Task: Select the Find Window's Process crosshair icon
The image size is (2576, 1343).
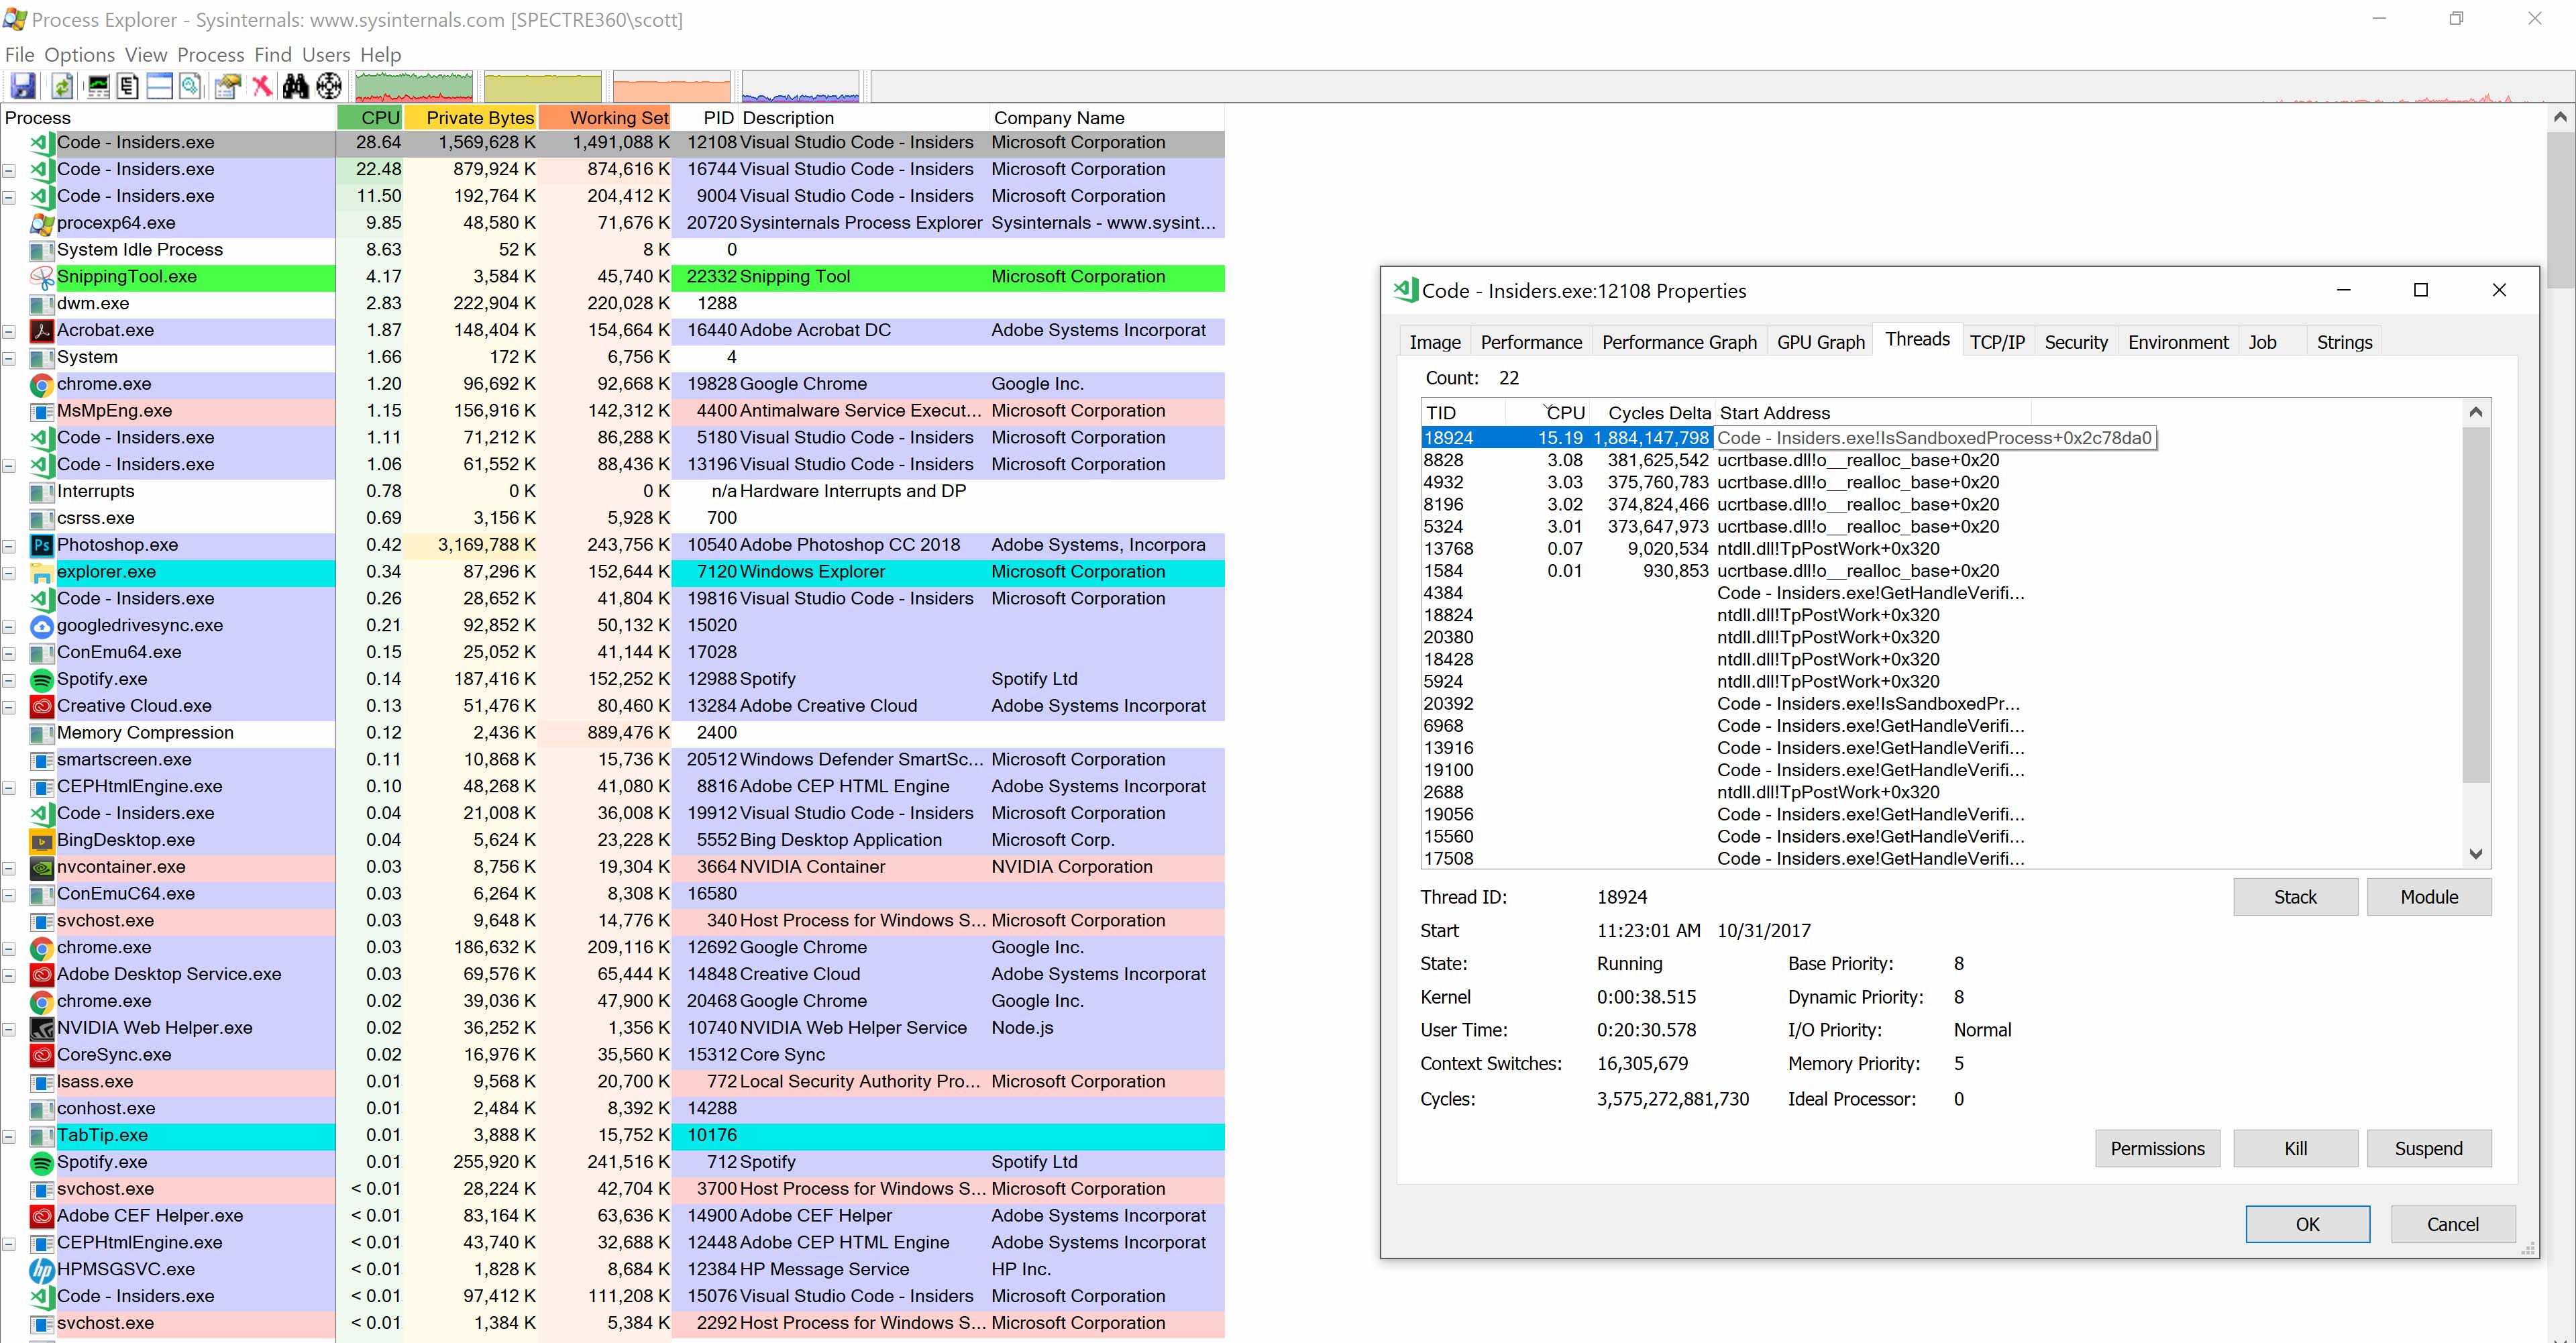Action: click(x=328, y=86)
